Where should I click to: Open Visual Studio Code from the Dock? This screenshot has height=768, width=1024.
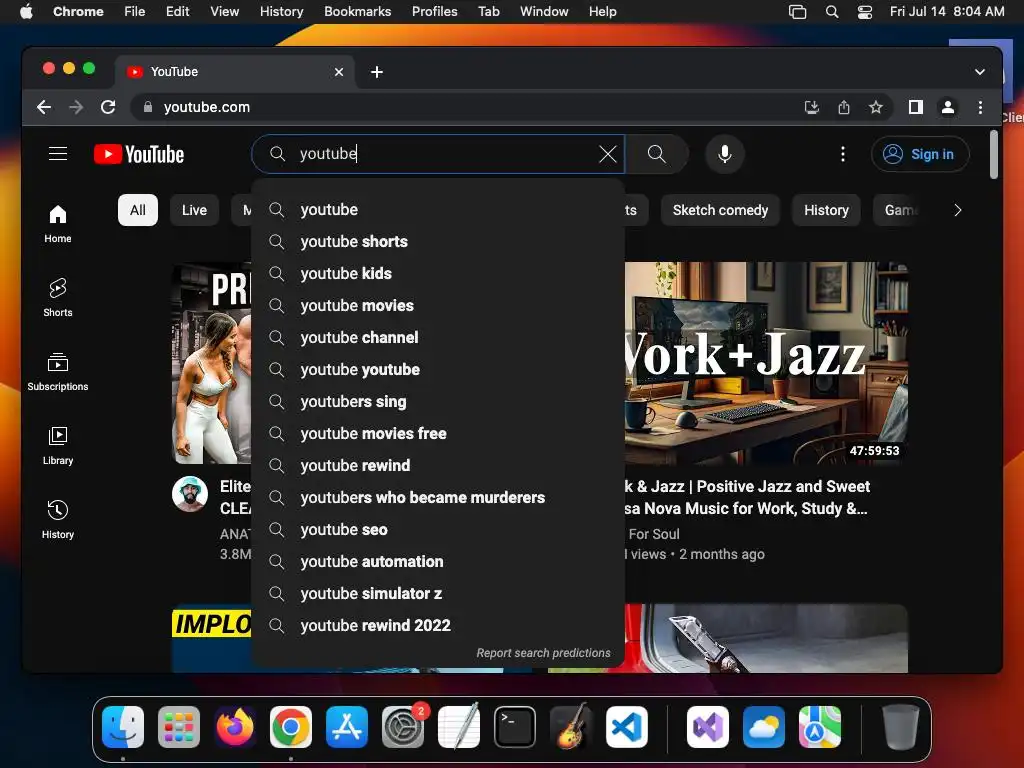tap(627, 727)
